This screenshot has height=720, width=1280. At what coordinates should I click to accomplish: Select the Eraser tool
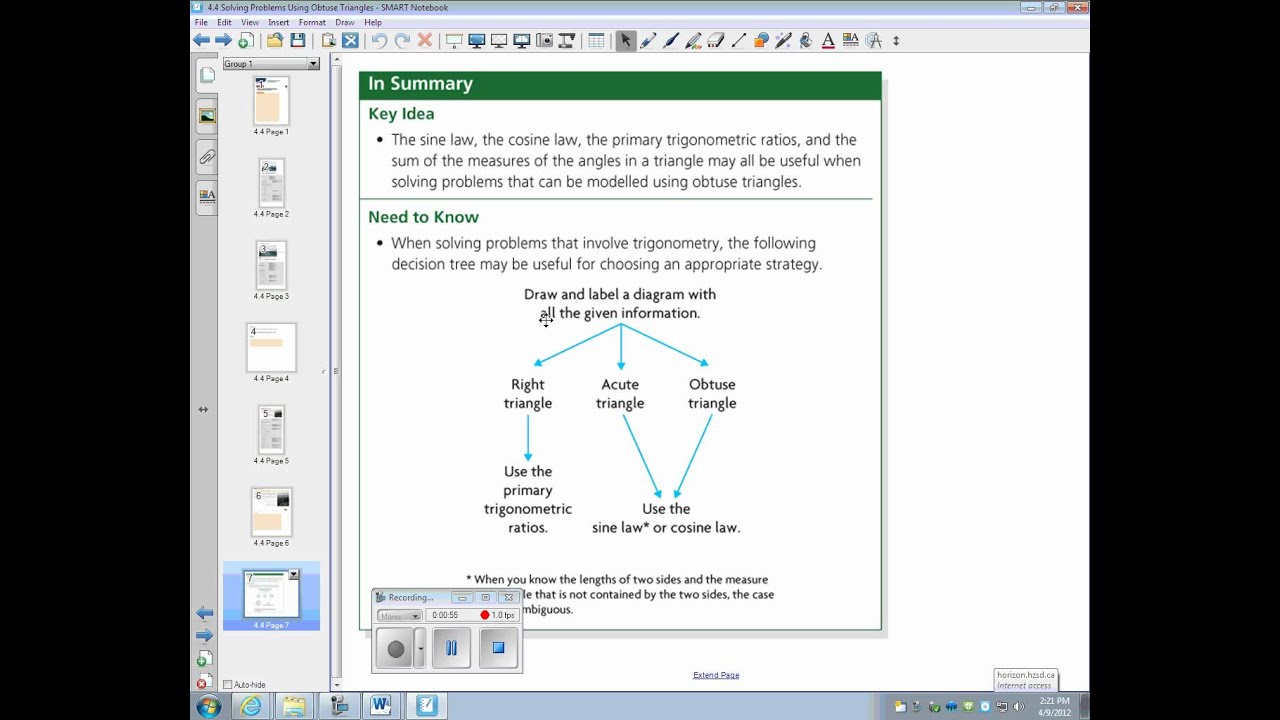(715, 40)
